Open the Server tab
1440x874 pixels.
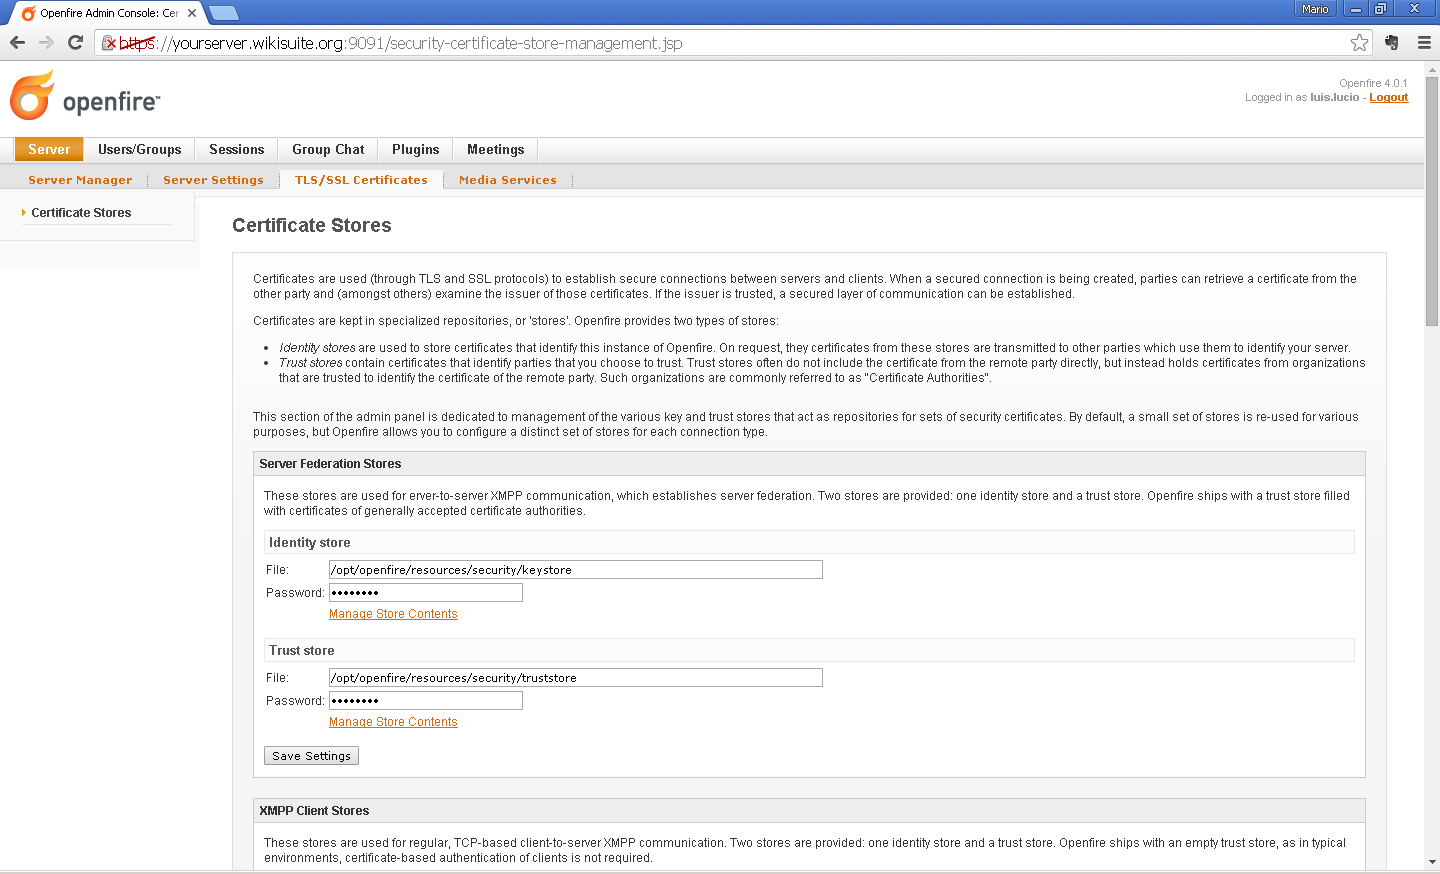(49, 150)
